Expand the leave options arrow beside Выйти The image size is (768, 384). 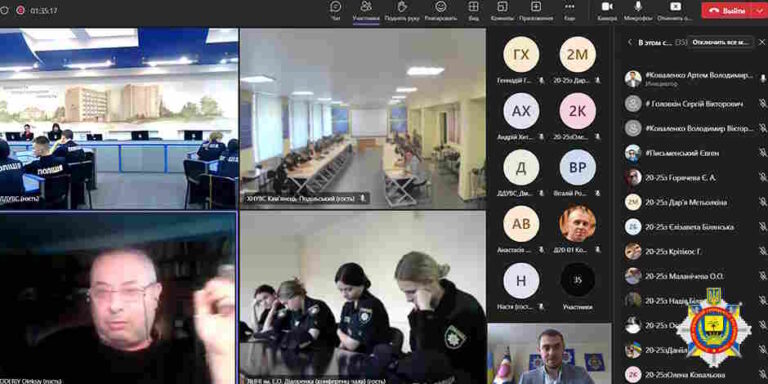point(760,10)
